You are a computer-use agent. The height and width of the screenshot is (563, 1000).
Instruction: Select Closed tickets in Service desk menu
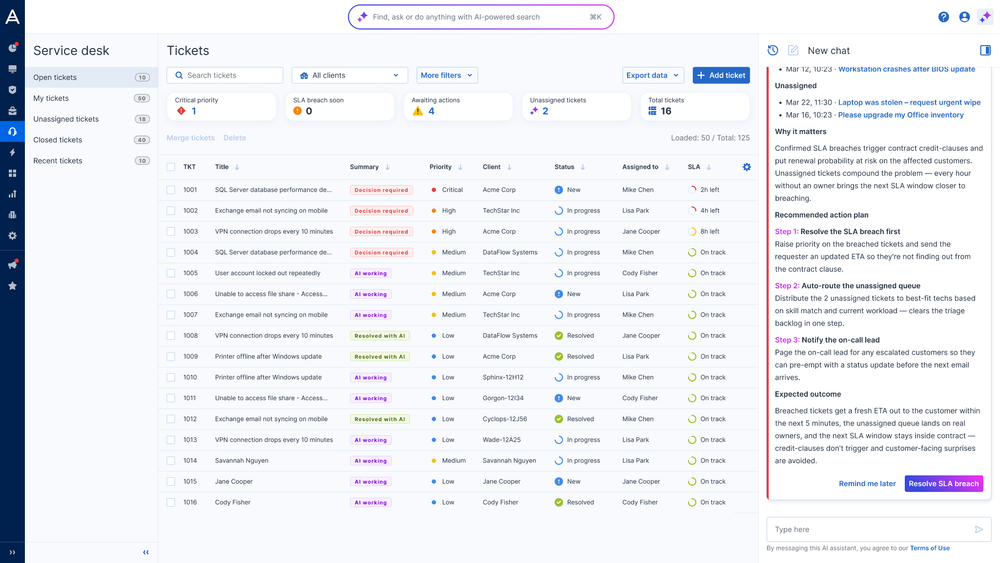pyautogui.click(x=91, y=140)
